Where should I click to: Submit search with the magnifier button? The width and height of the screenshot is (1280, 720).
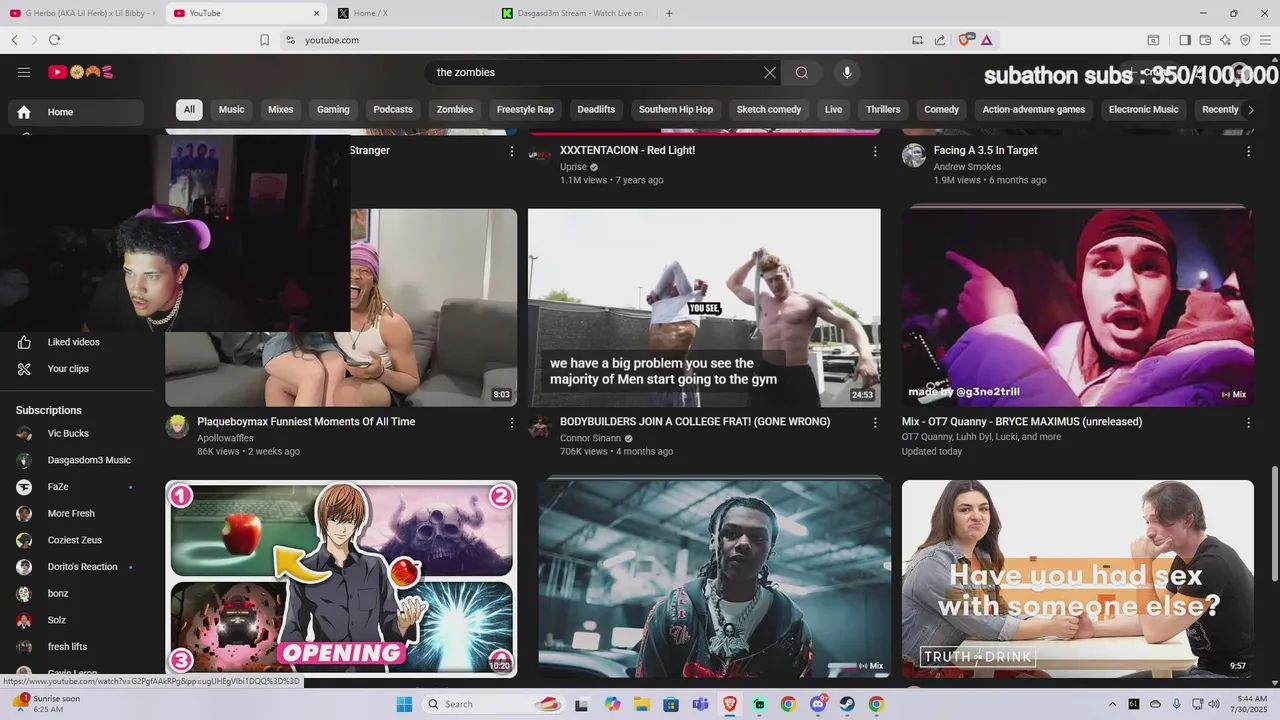point(802,72)
